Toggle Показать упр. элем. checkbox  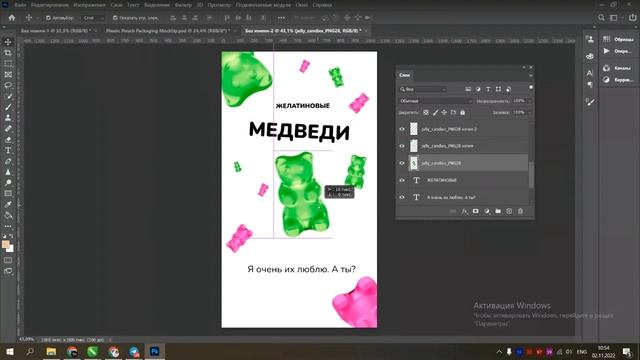115,18
